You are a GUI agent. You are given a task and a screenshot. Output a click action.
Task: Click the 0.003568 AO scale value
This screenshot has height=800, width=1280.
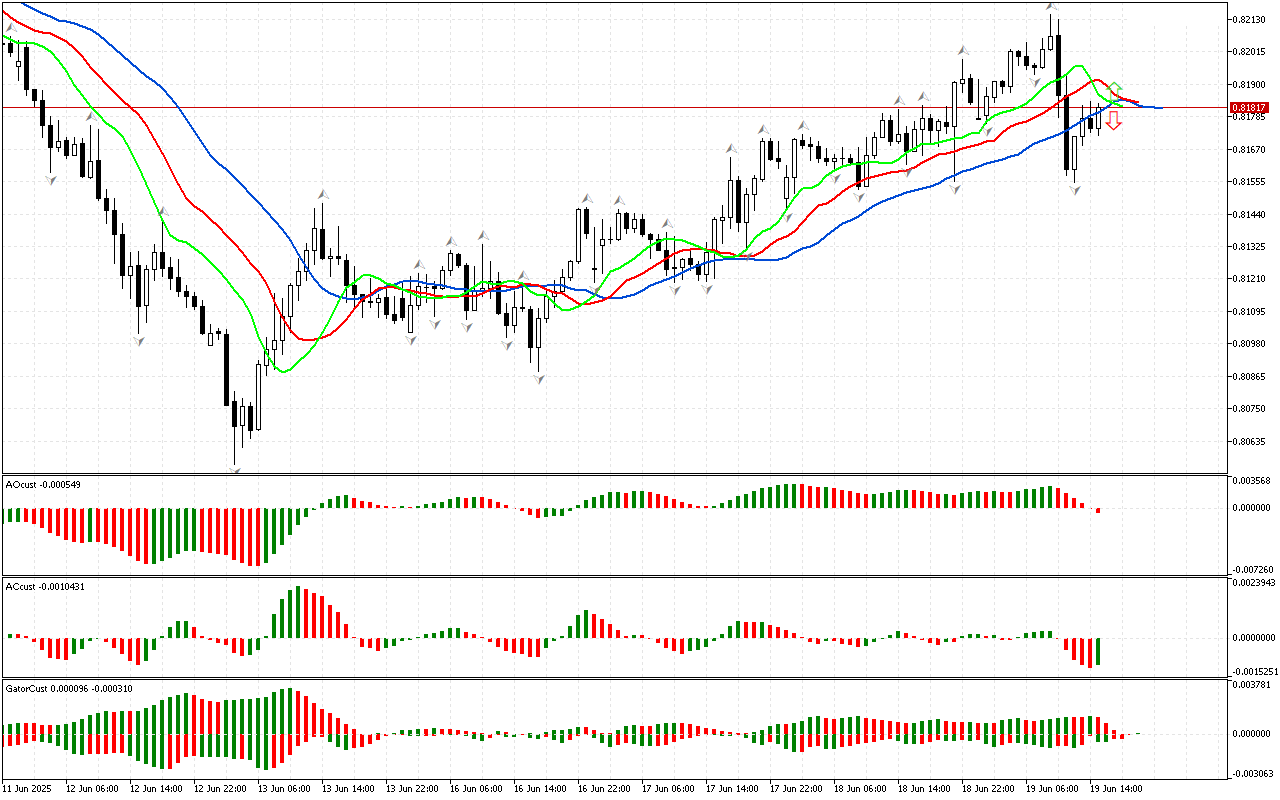[1252, 481]
